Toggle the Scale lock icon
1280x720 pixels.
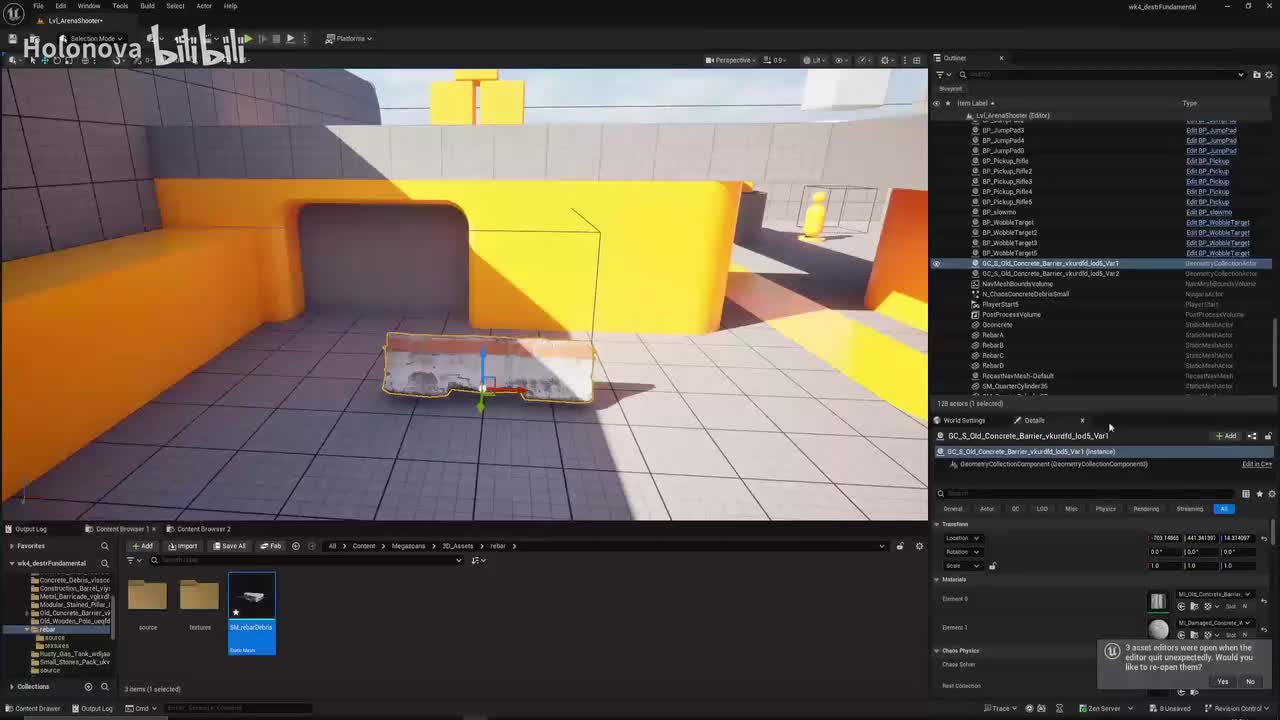(x=992, y=566)
